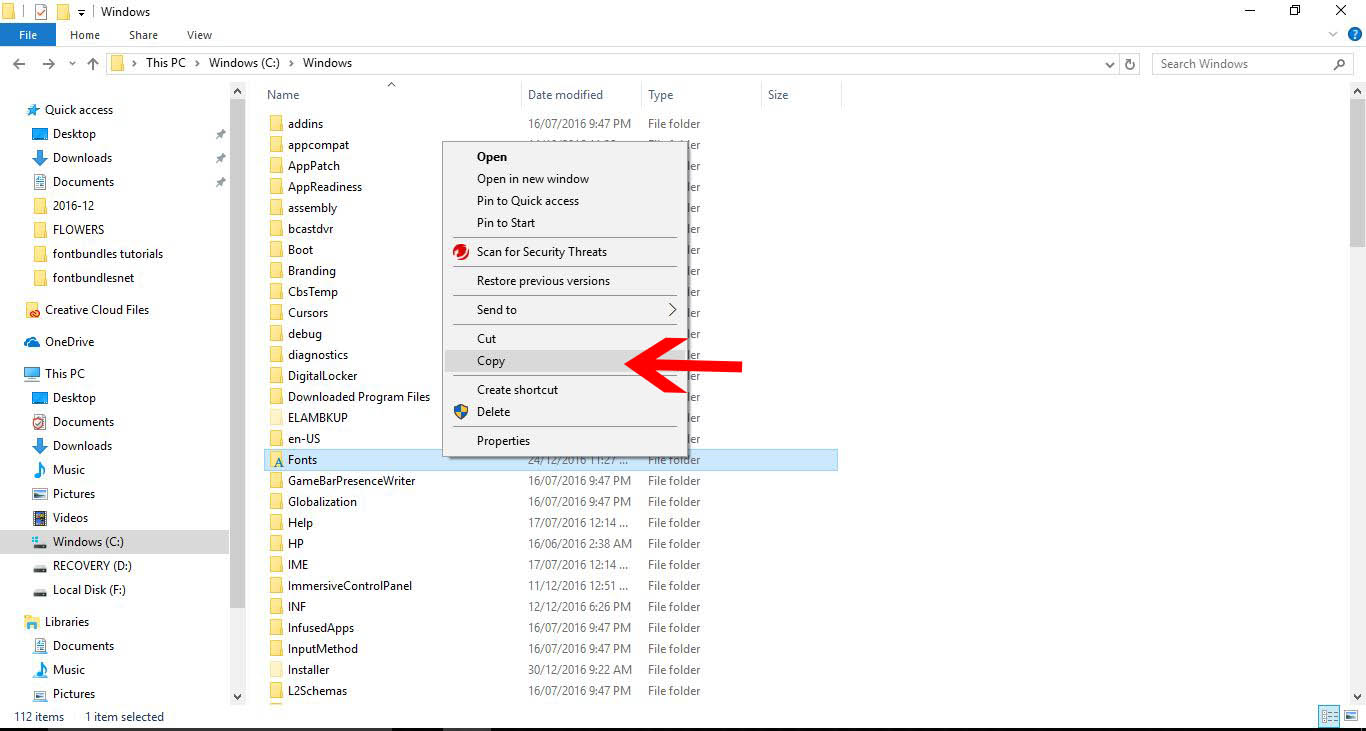Expand the breadcrumb chevron after Windows (C:)

click(x=291, y=63)
